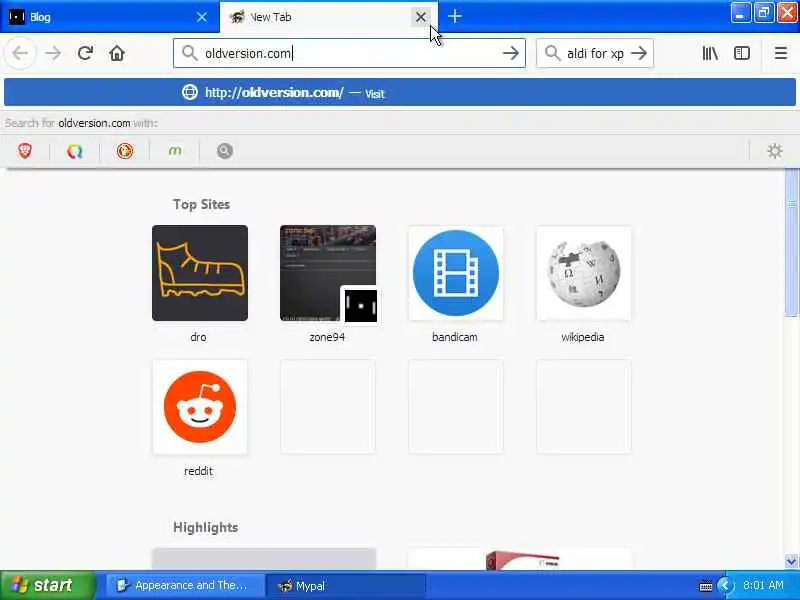The image size is (800, 600).
Task: Open the red Highlights card thumbnail
Action: pyautogui.click(x=520, y=559)
